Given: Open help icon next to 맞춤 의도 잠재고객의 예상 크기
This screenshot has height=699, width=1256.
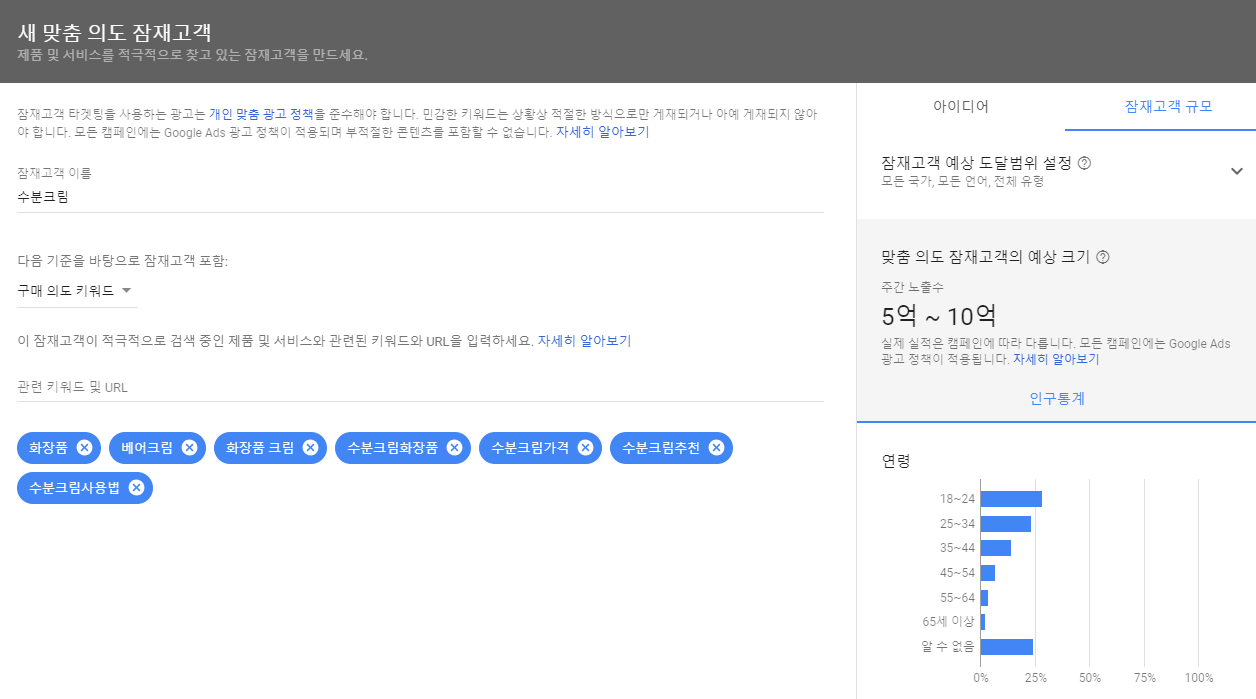Looking at the screenshot, I should [1103, 257].
